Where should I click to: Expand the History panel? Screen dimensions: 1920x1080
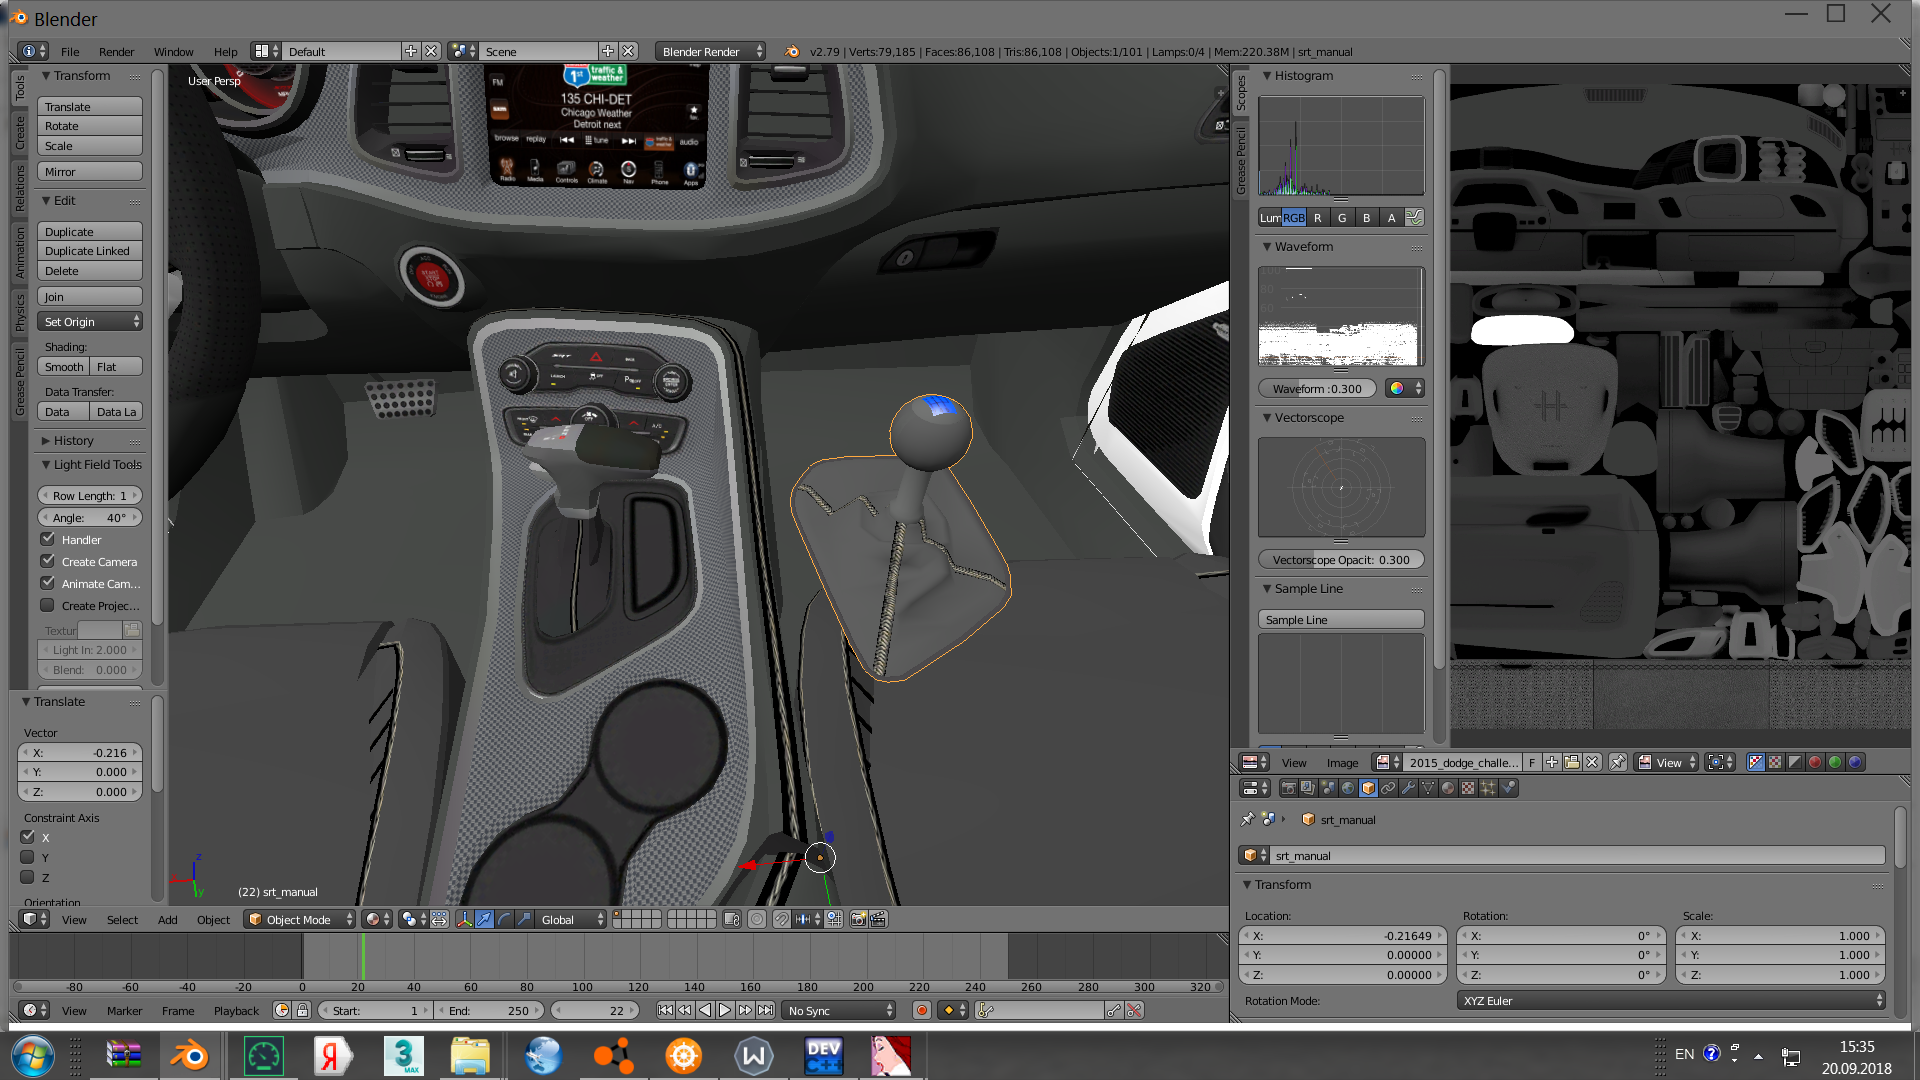72,441
